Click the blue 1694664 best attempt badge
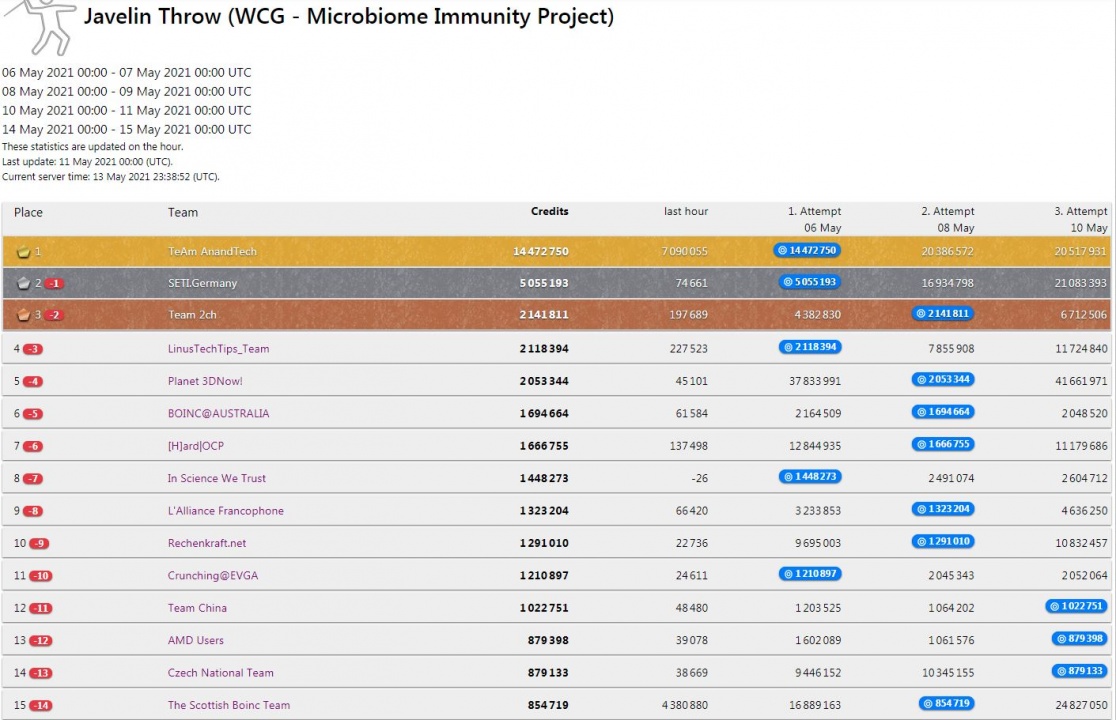 click(x=943, y=412)
